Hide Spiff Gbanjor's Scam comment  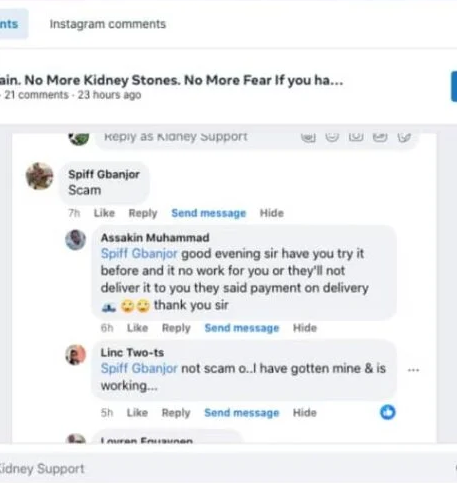click(x=272, y=213)
